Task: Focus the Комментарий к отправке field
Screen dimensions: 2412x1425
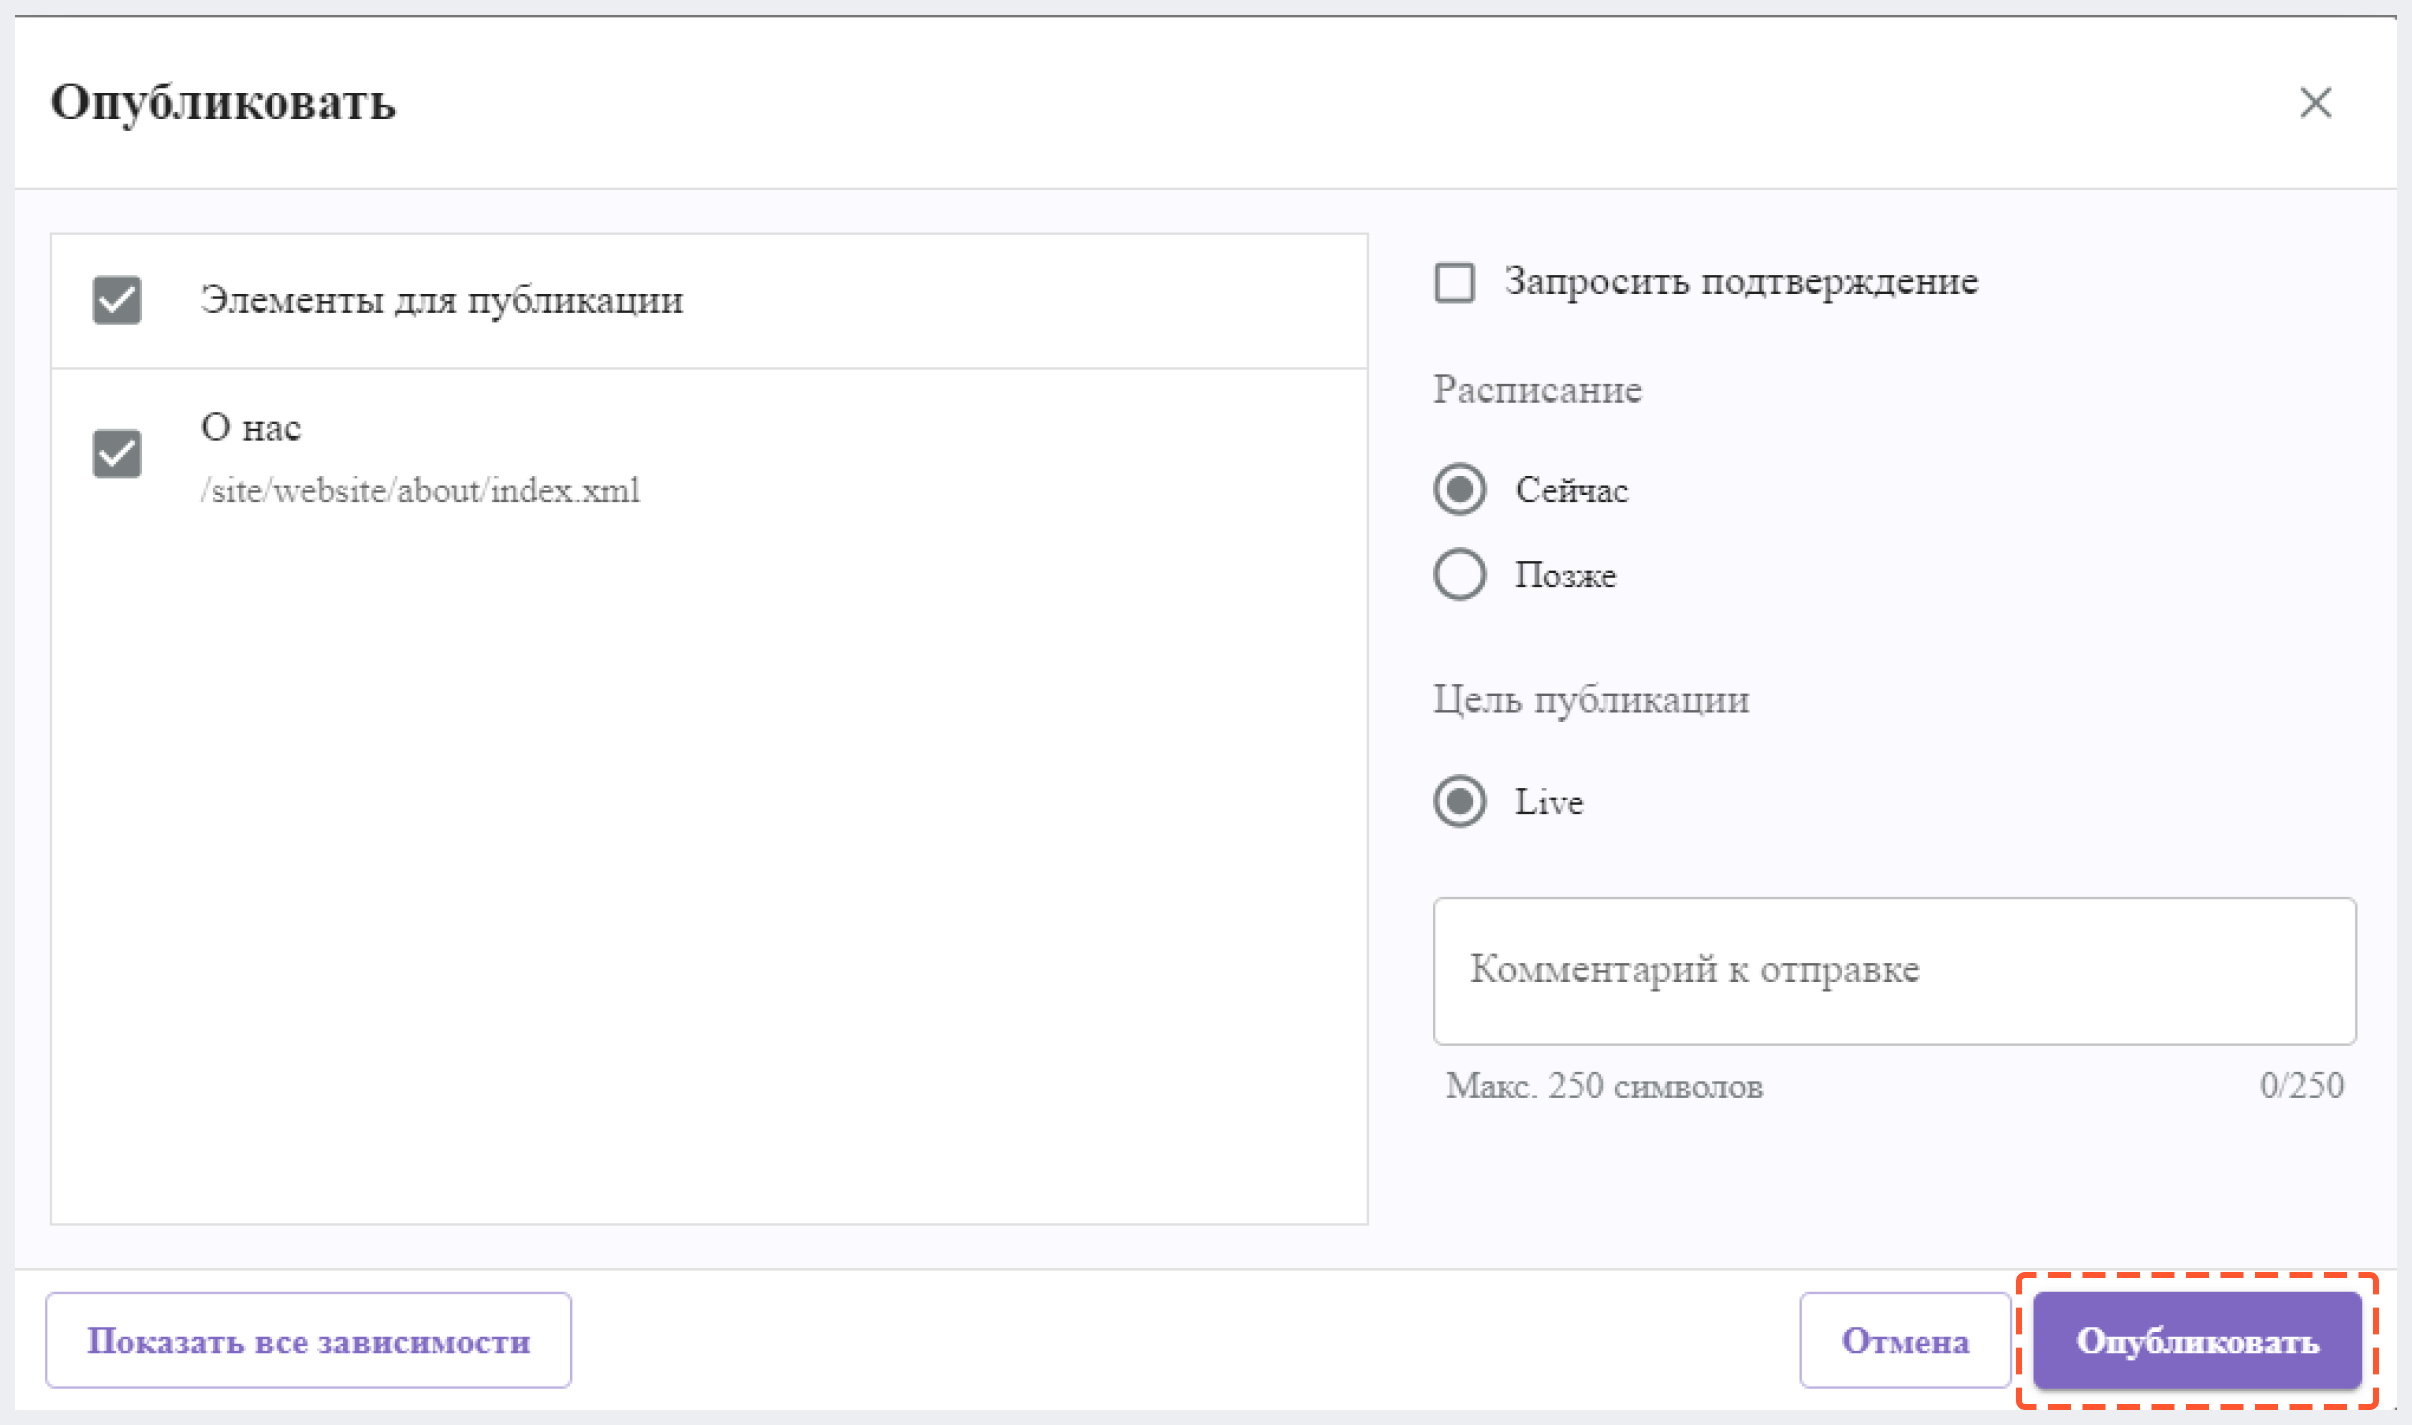Action: pyautogui.click(x=1894, y=970)
